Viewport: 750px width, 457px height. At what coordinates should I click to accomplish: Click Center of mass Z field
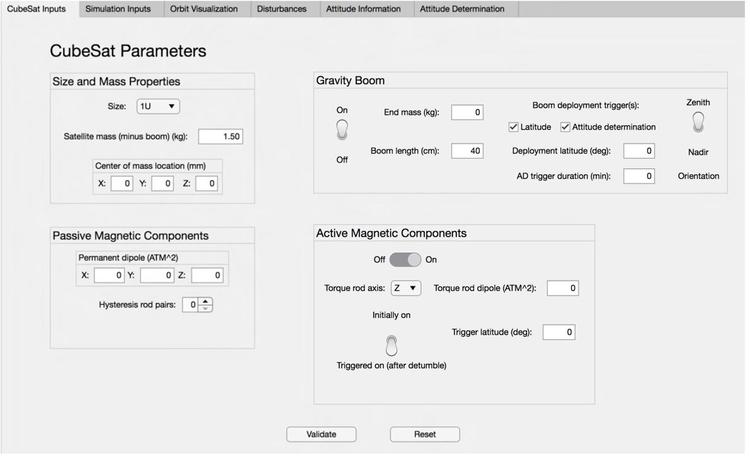click(206, 183)
